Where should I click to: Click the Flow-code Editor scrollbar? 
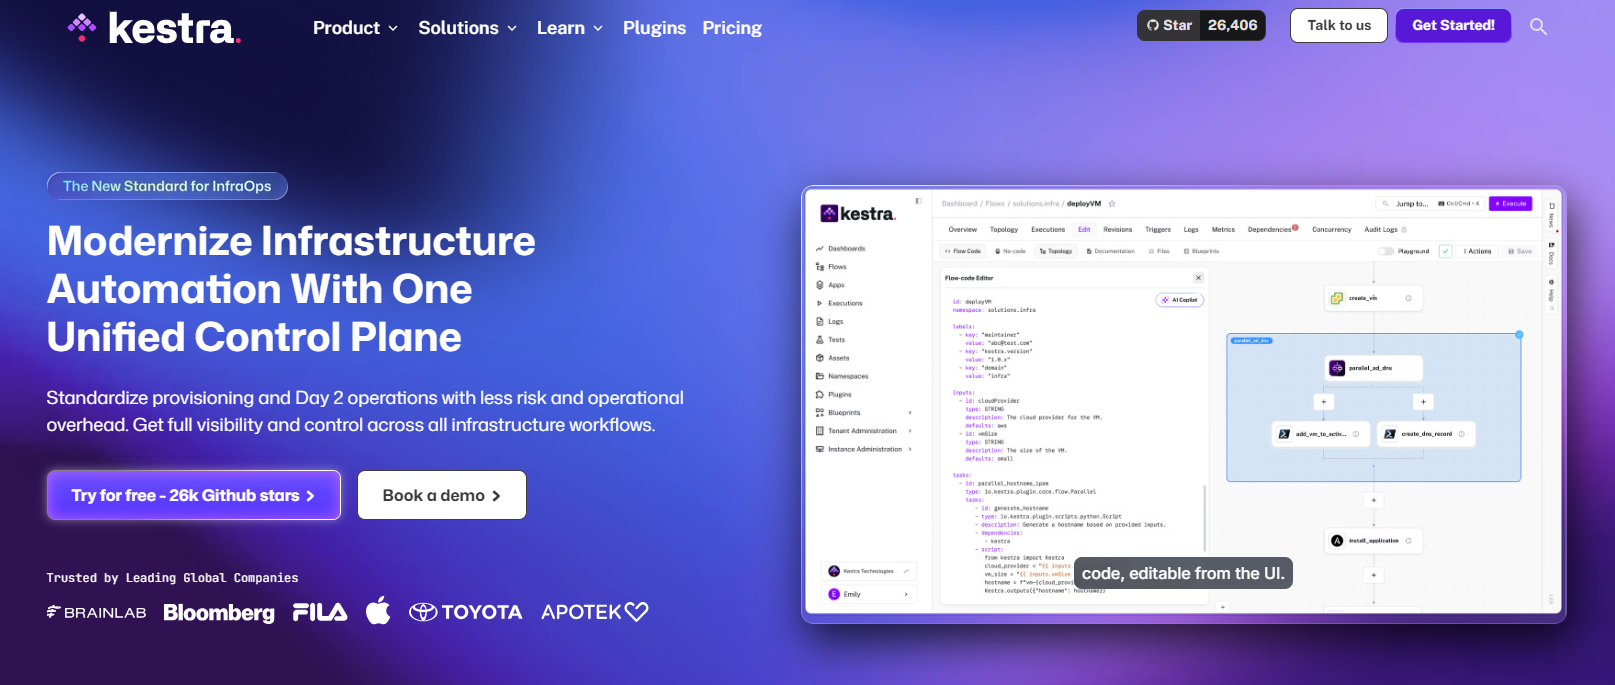pyautogui.click(x=1204, y=517)
